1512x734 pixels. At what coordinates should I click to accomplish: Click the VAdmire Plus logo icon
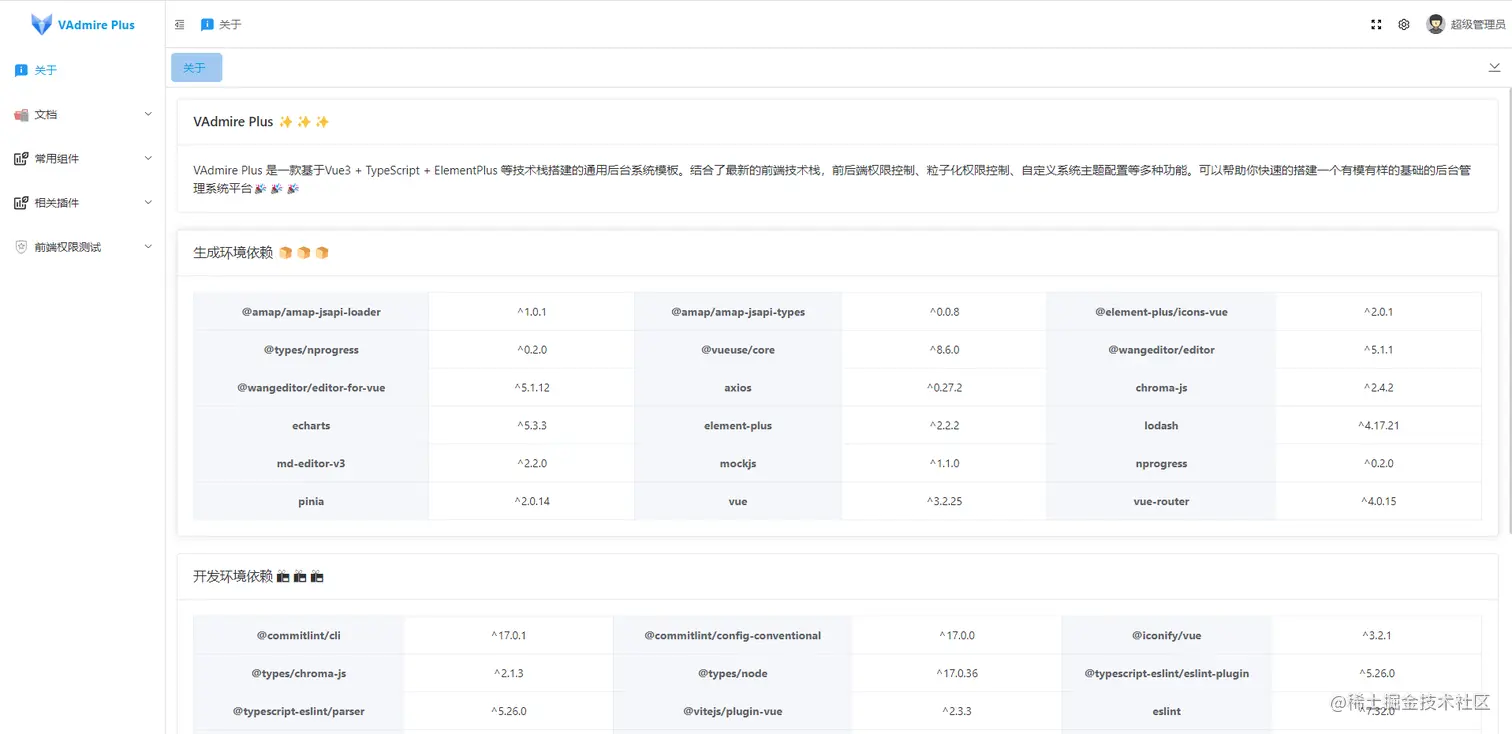tap(41, 25)
